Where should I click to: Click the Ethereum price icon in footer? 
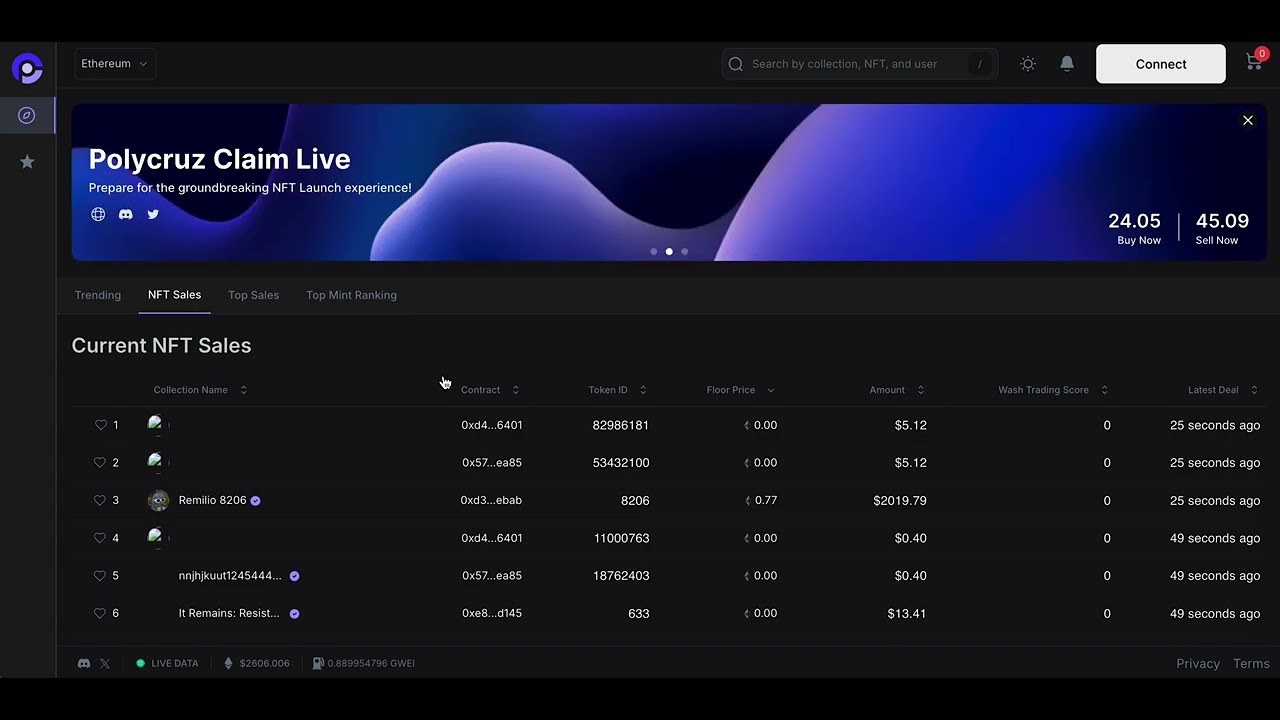coord(228,663)
